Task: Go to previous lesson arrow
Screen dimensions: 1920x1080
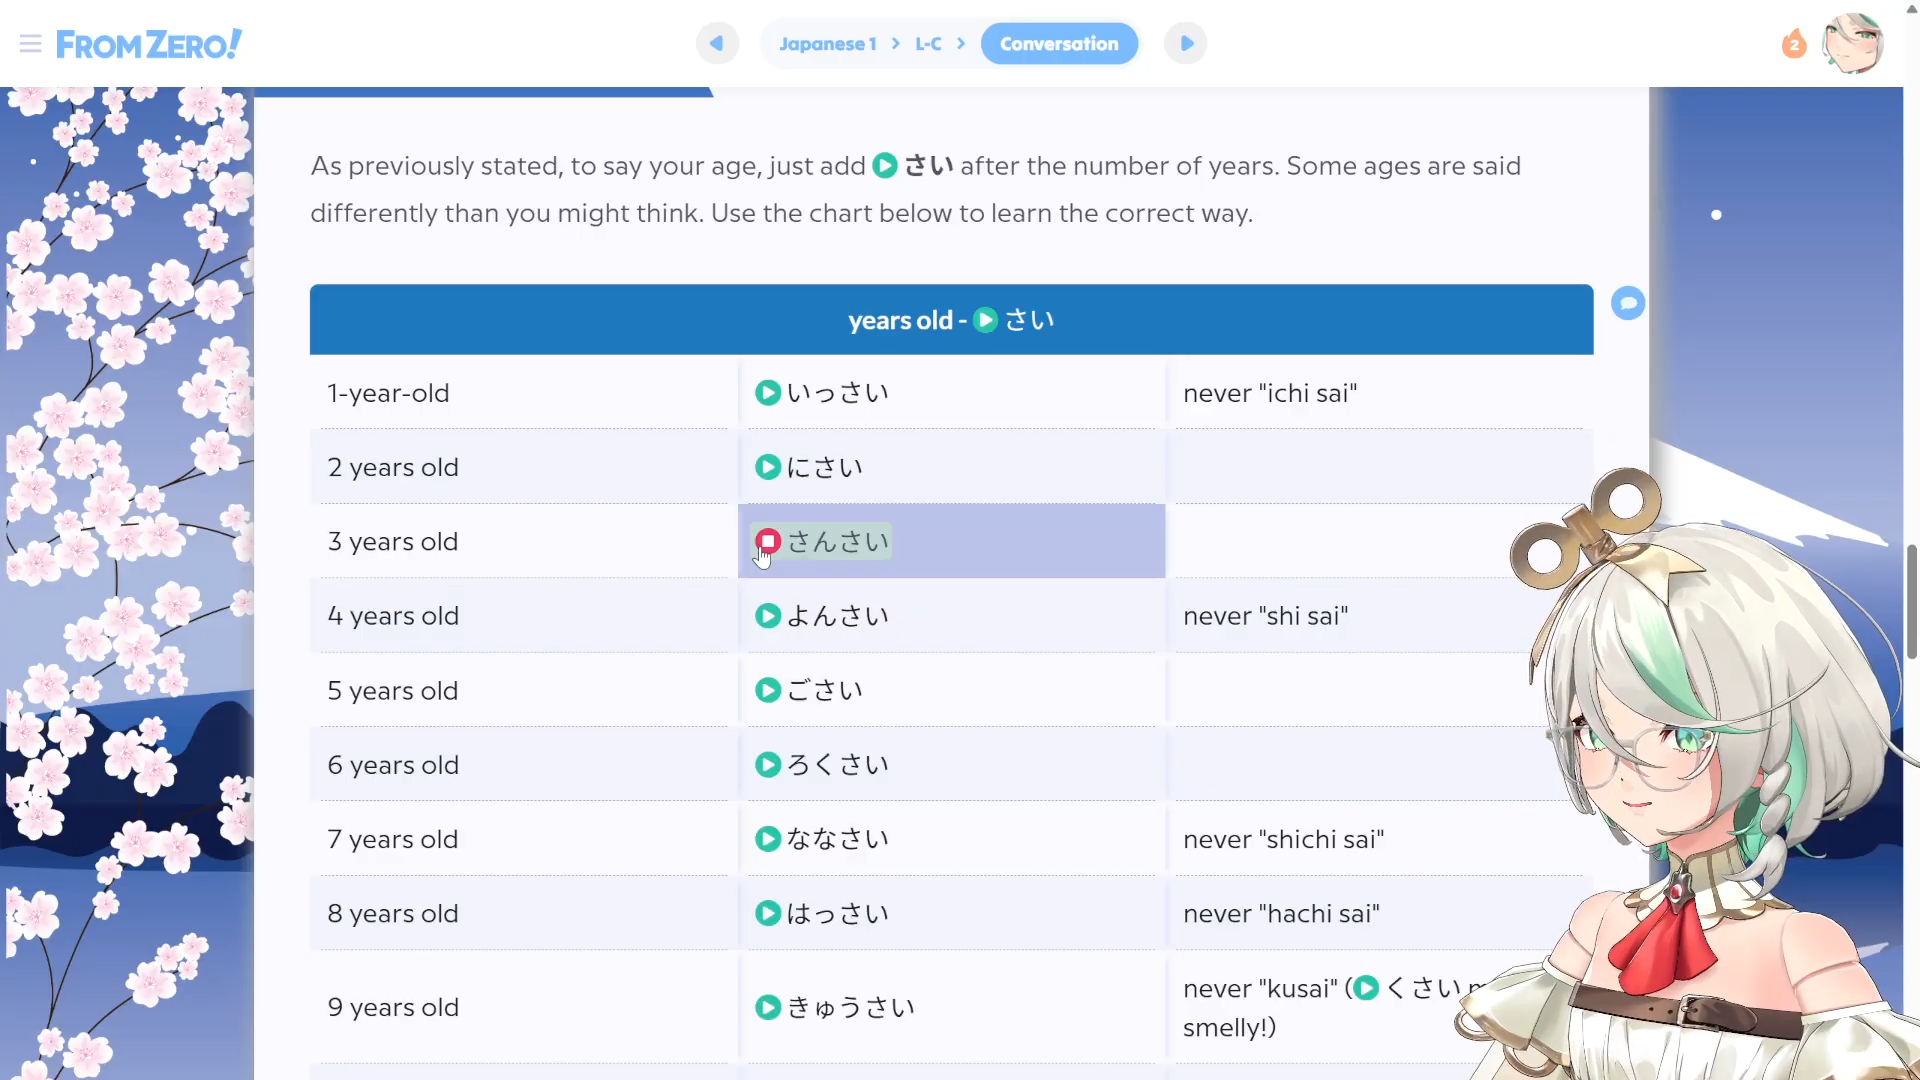Action: pos(717,44)
